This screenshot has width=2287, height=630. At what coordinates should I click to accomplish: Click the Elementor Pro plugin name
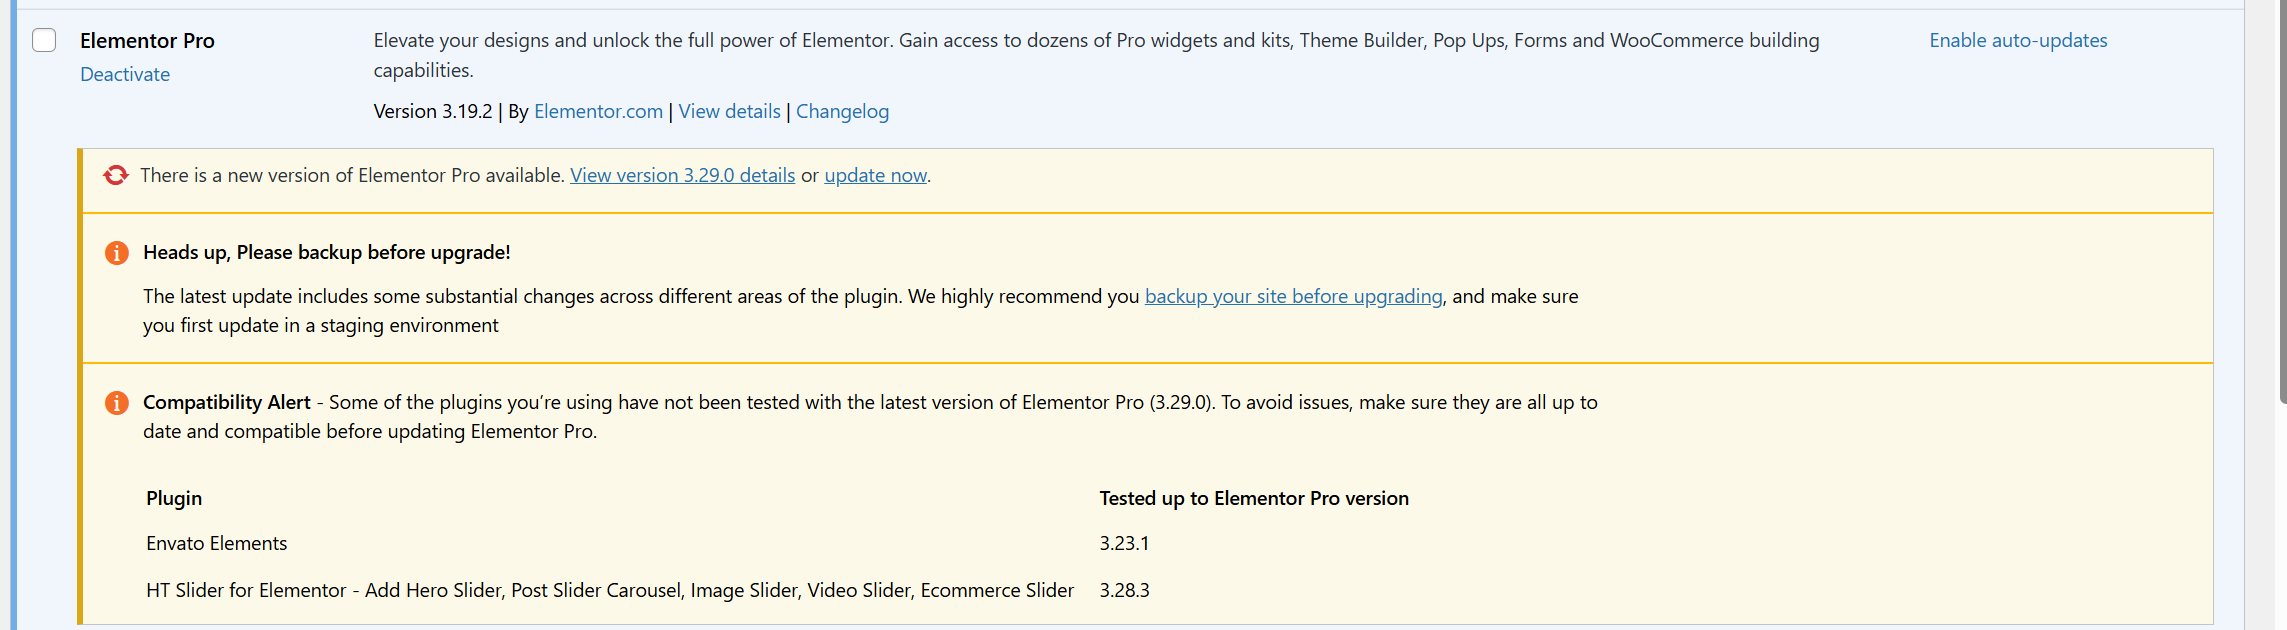click(147, 40)
